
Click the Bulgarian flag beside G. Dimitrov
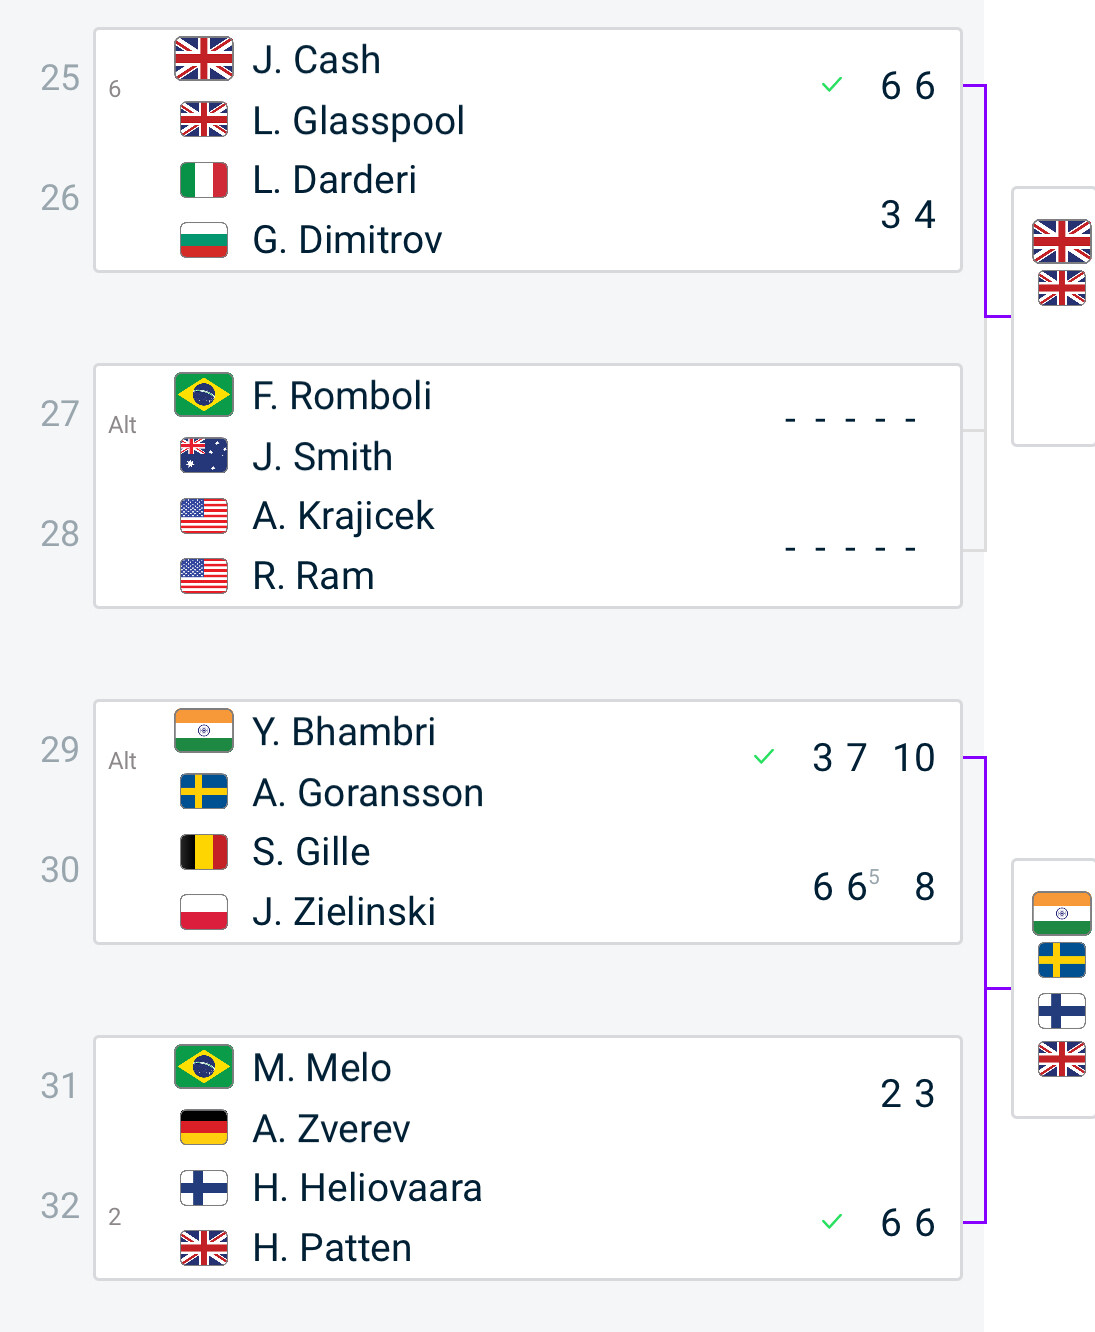tap(204, 240)
